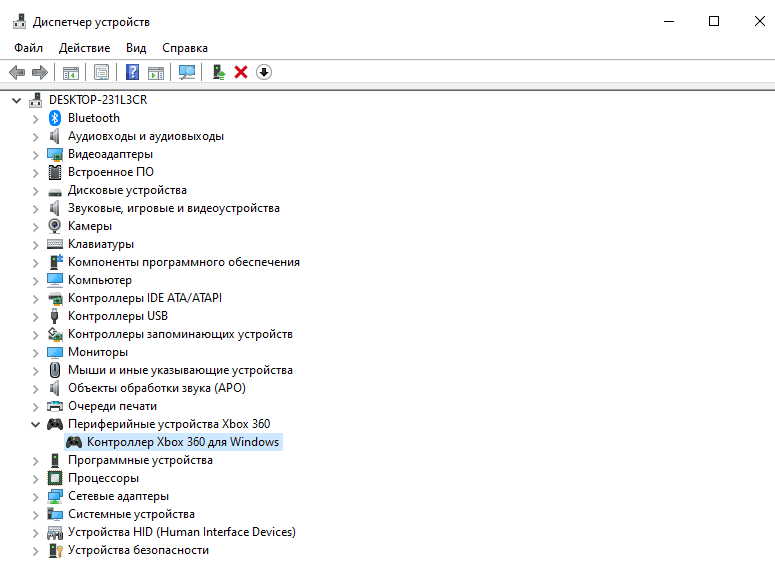Image resolution: width=775 pixels, height=575 pixels.
Task: Expand the Компьютер category
Action: tap(36, 281)
